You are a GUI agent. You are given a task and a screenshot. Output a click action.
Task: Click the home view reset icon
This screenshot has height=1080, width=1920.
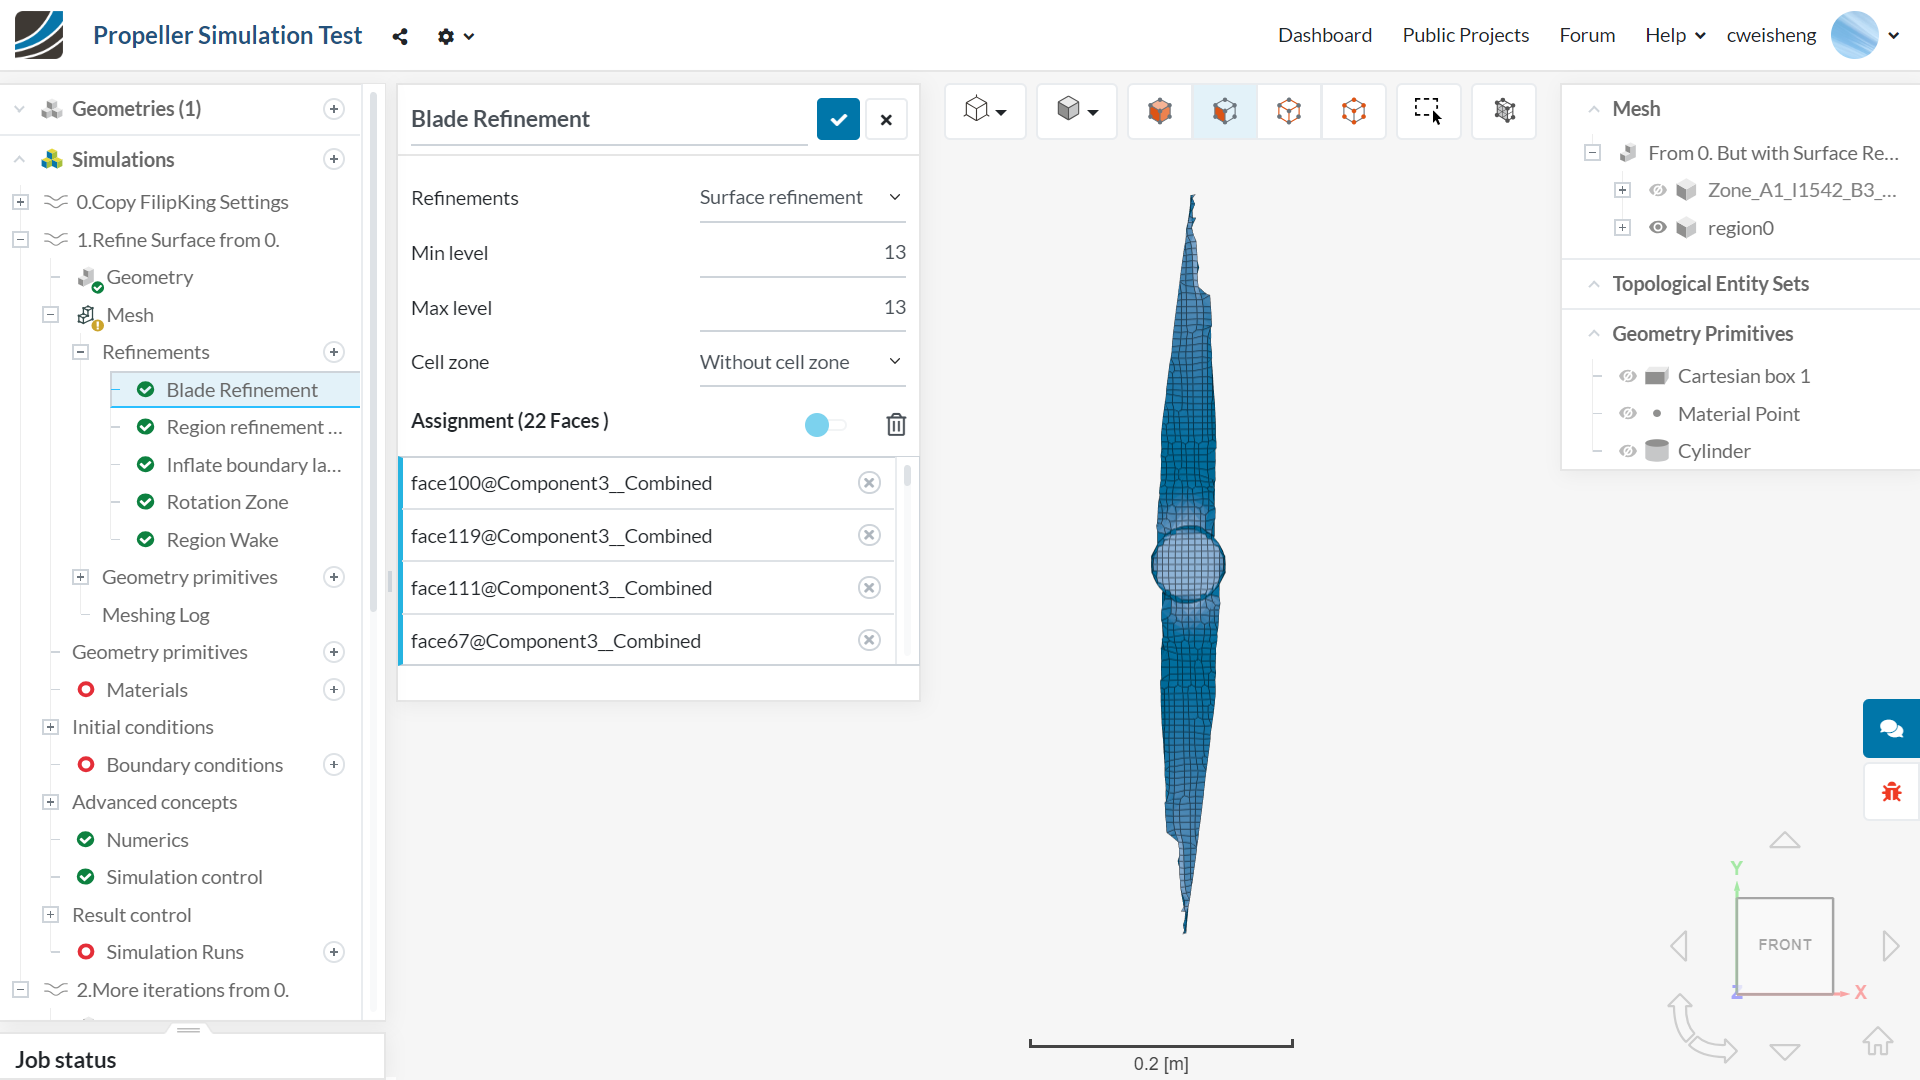[x=1877, y=1041]
